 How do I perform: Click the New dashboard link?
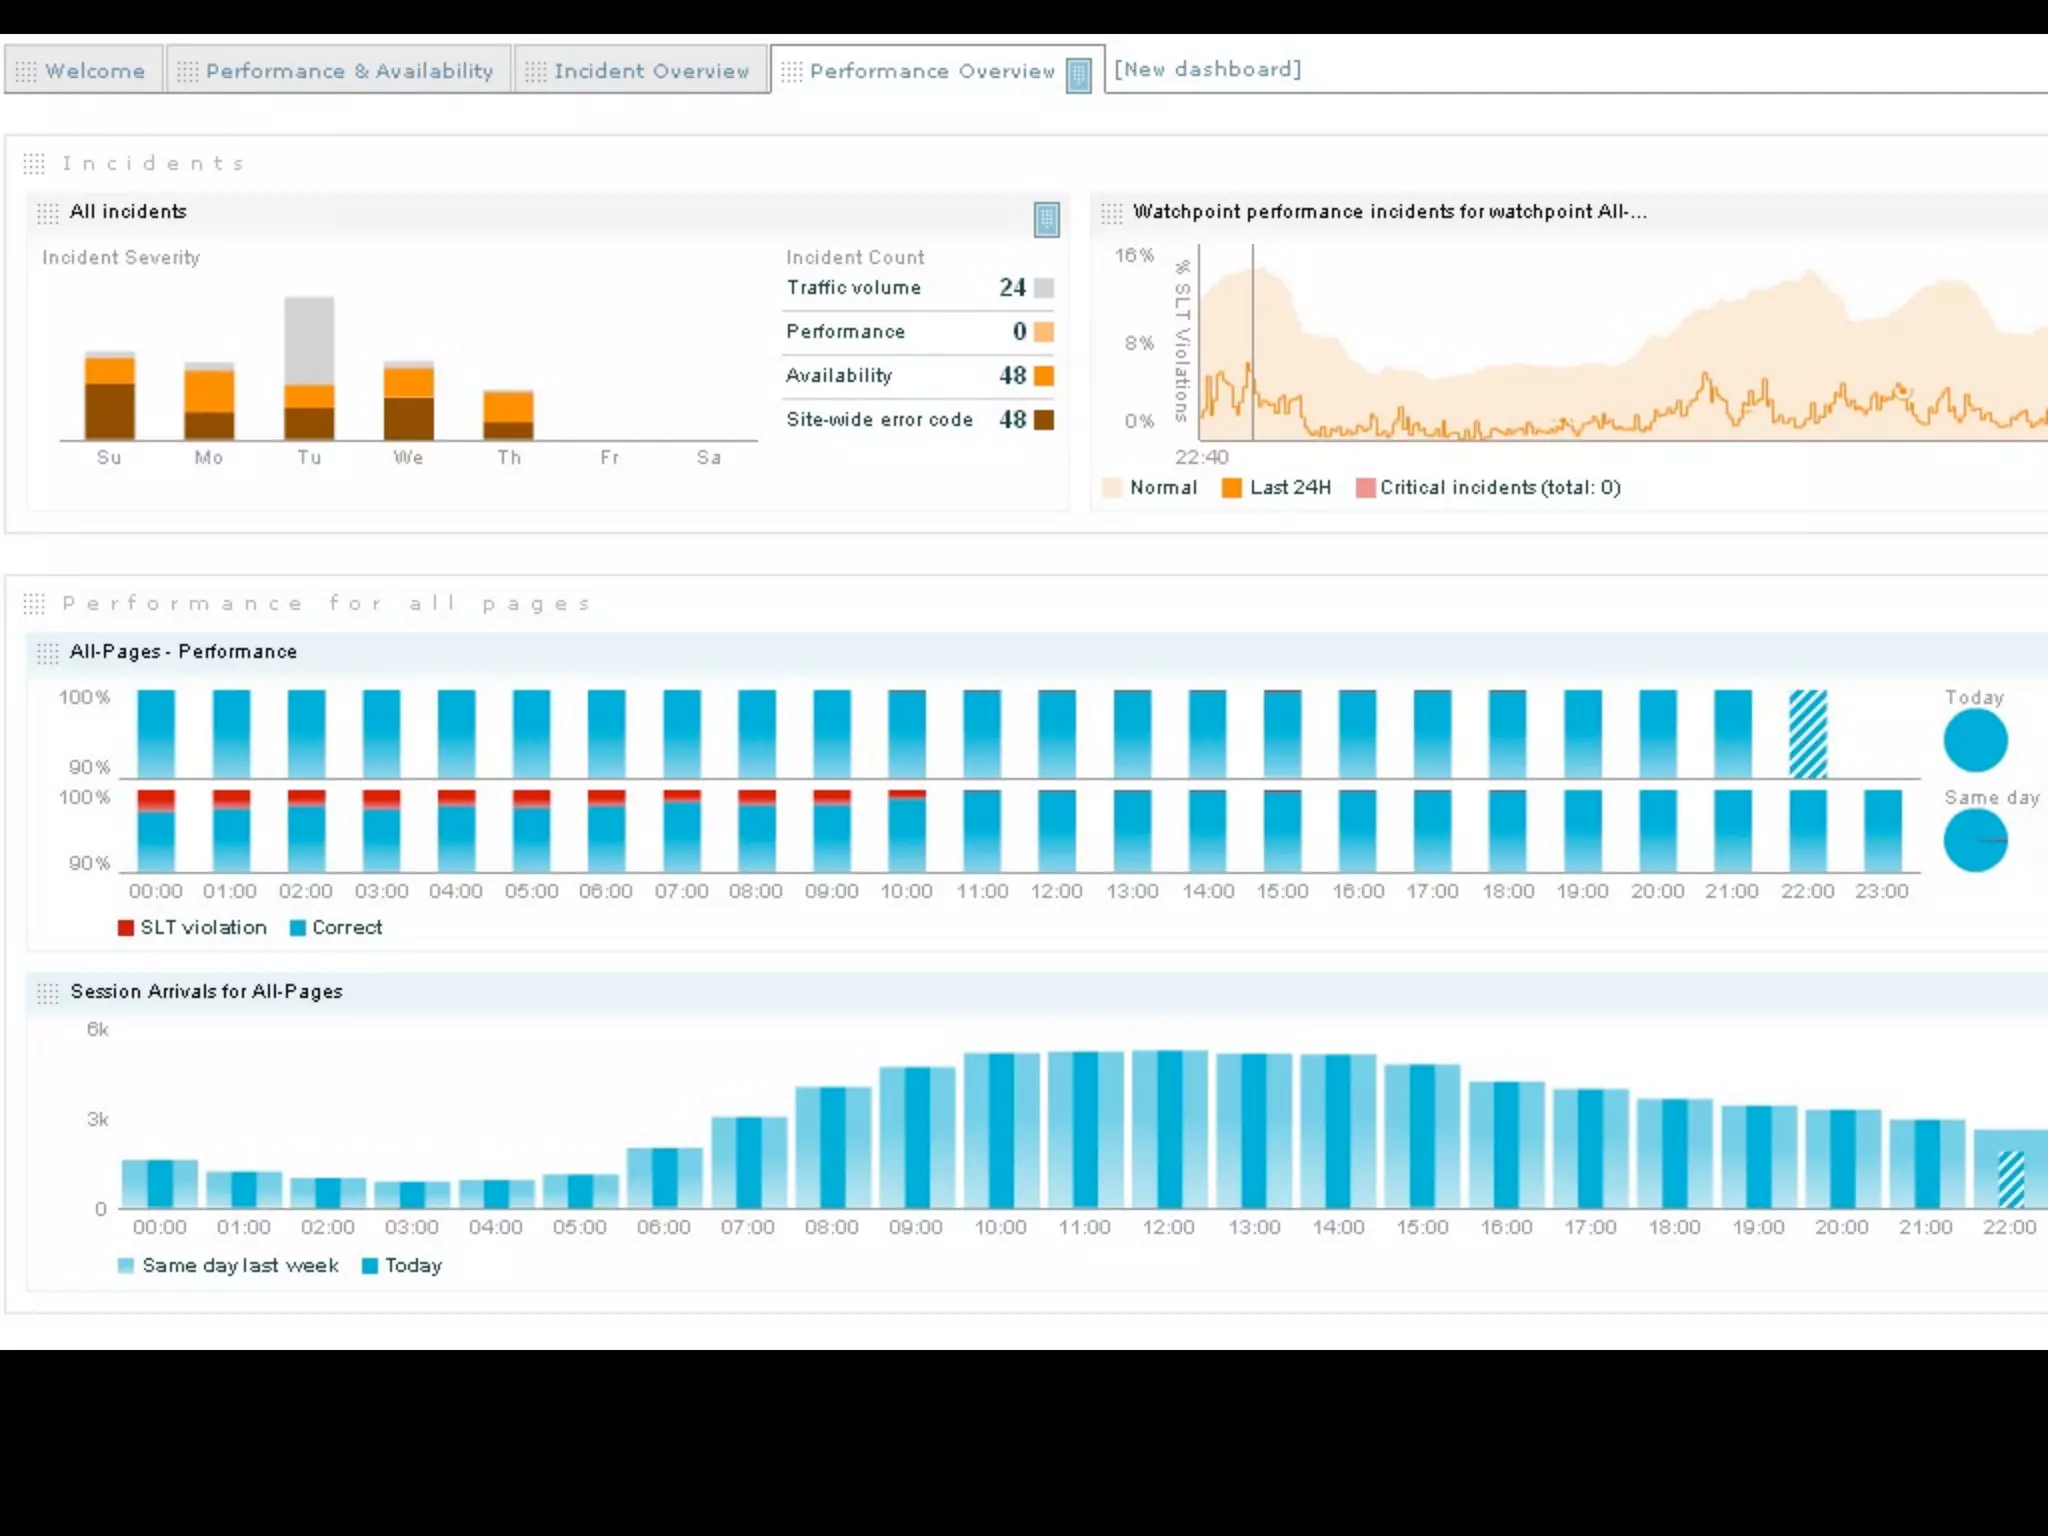[x=1207, y=69]
